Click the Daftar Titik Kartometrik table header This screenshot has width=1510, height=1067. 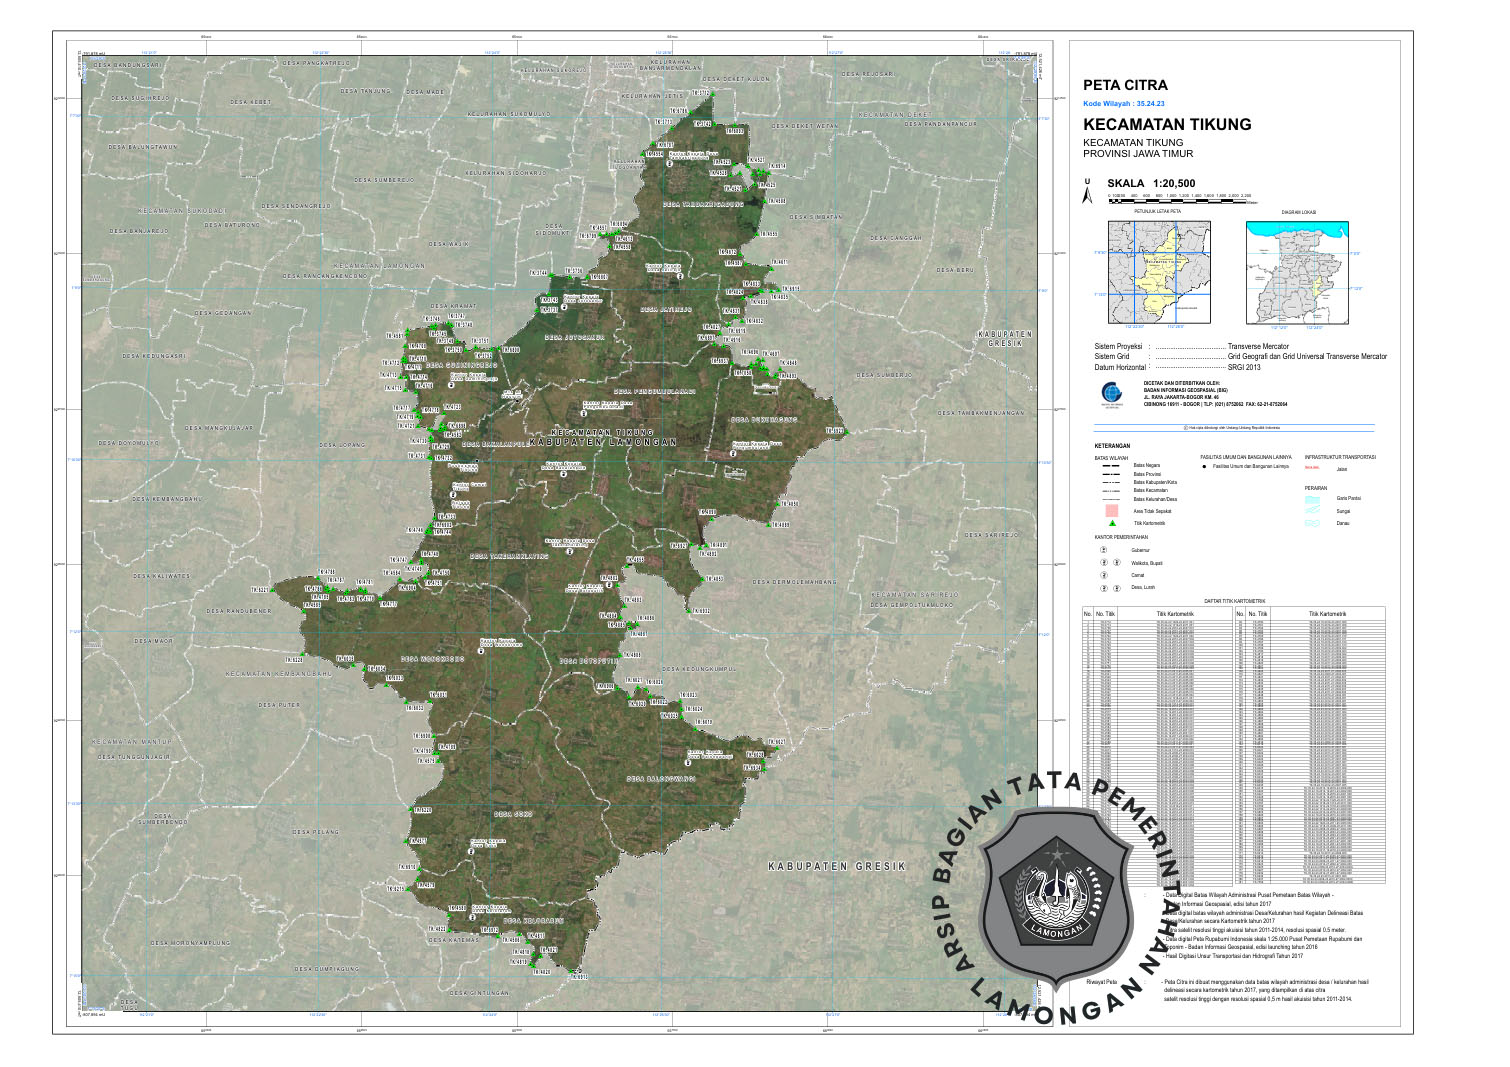1234,601
